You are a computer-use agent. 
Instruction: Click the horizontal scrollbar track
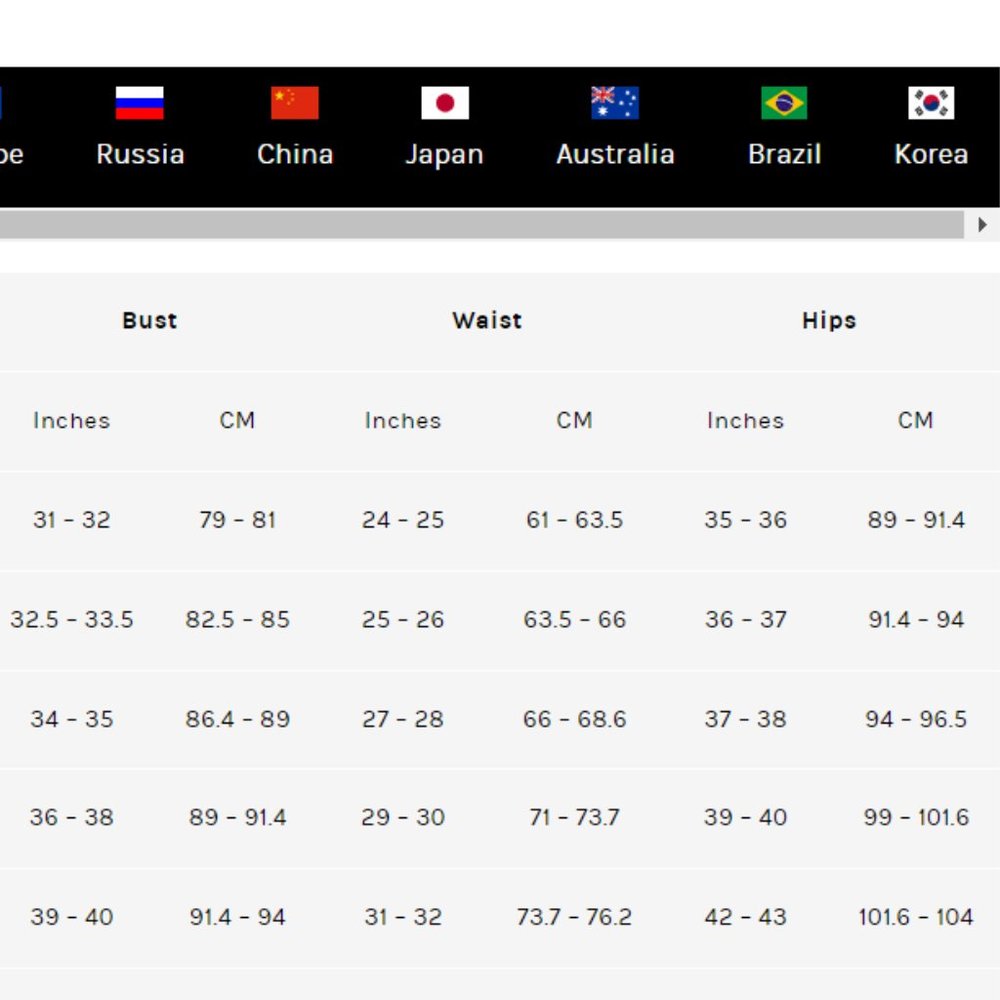click(x=480, y=225)
